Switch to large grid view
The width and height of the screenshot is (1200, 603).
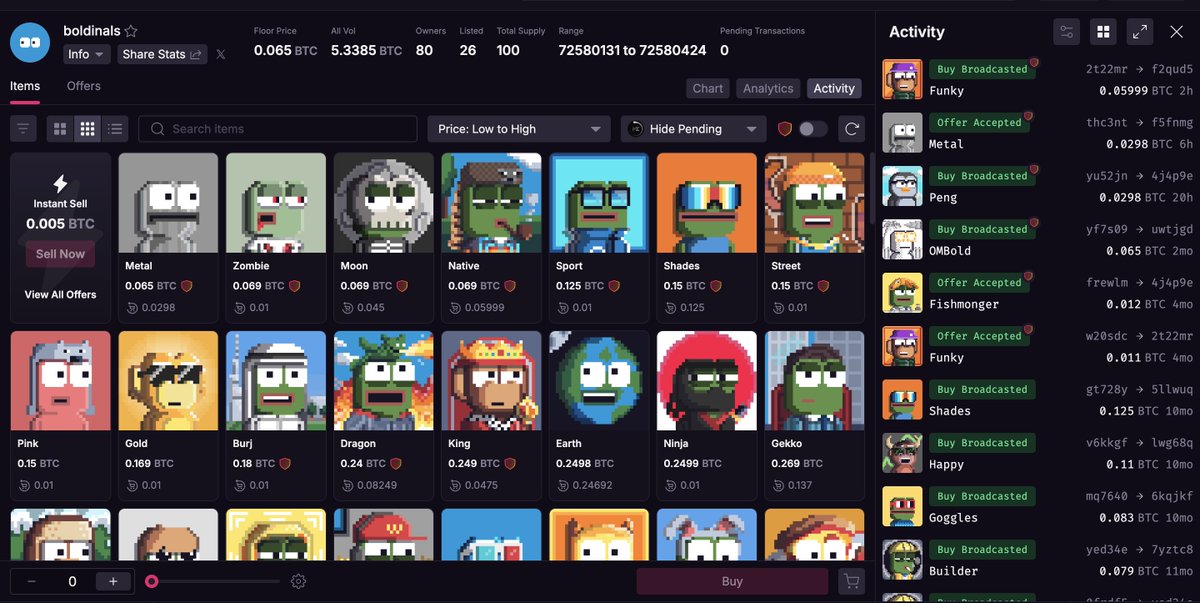pyautogui.click(x=60, y=129)
